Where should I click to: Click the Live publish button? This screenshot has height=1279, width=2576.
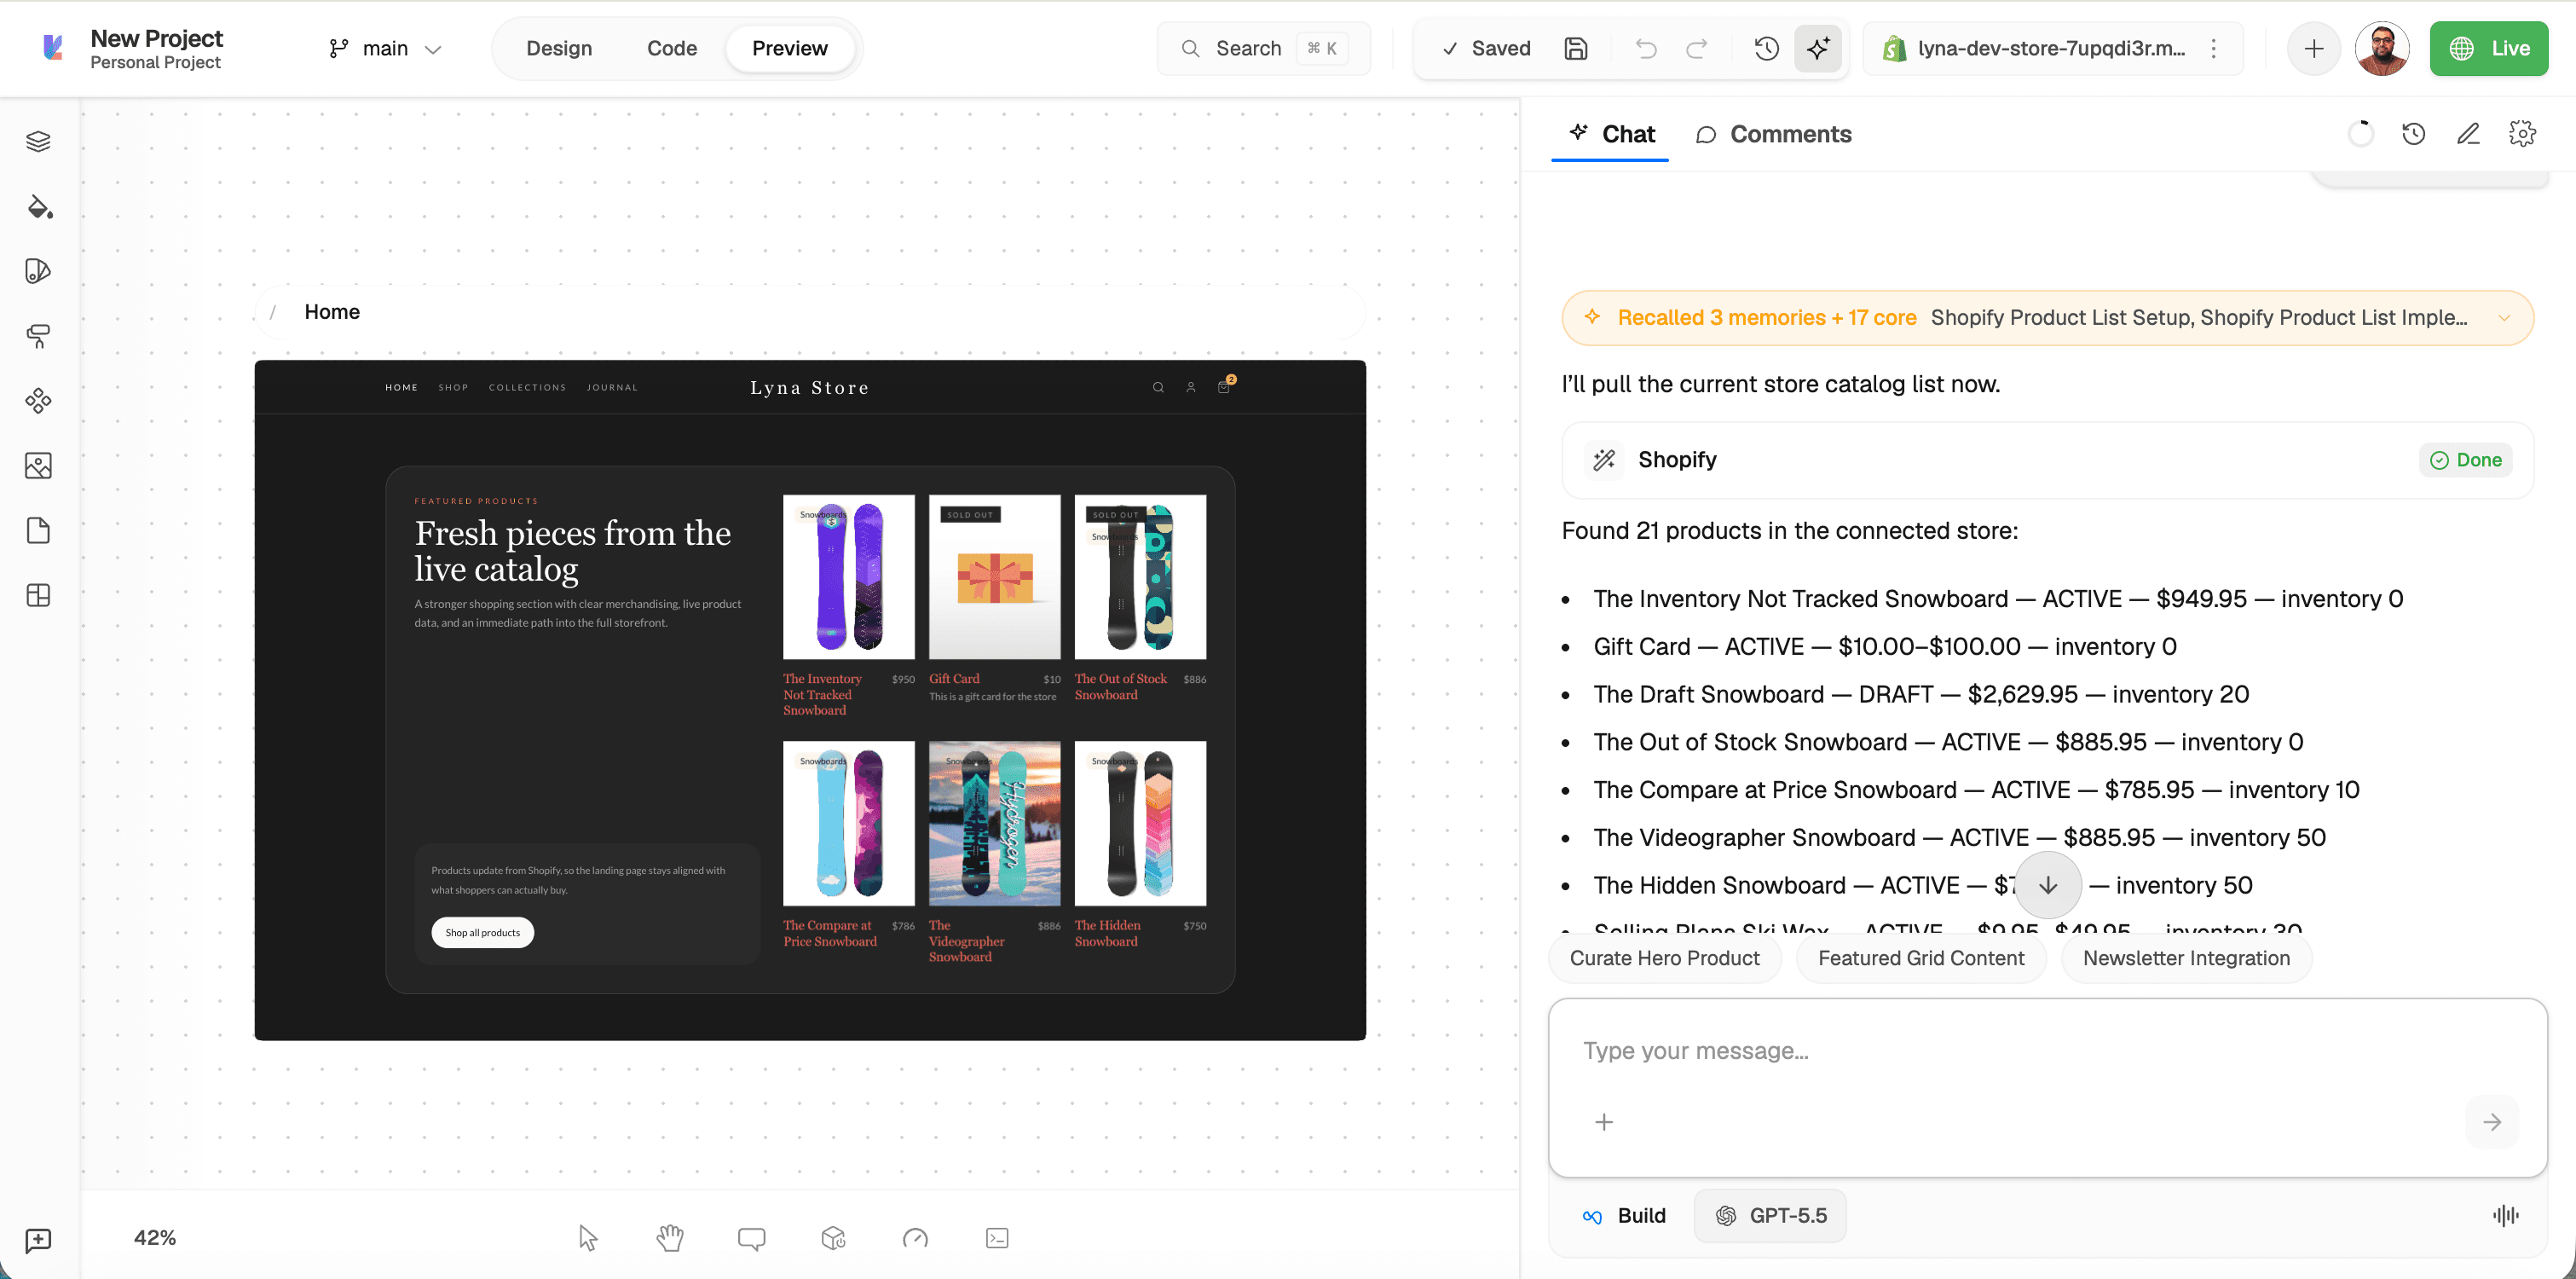2489,48
